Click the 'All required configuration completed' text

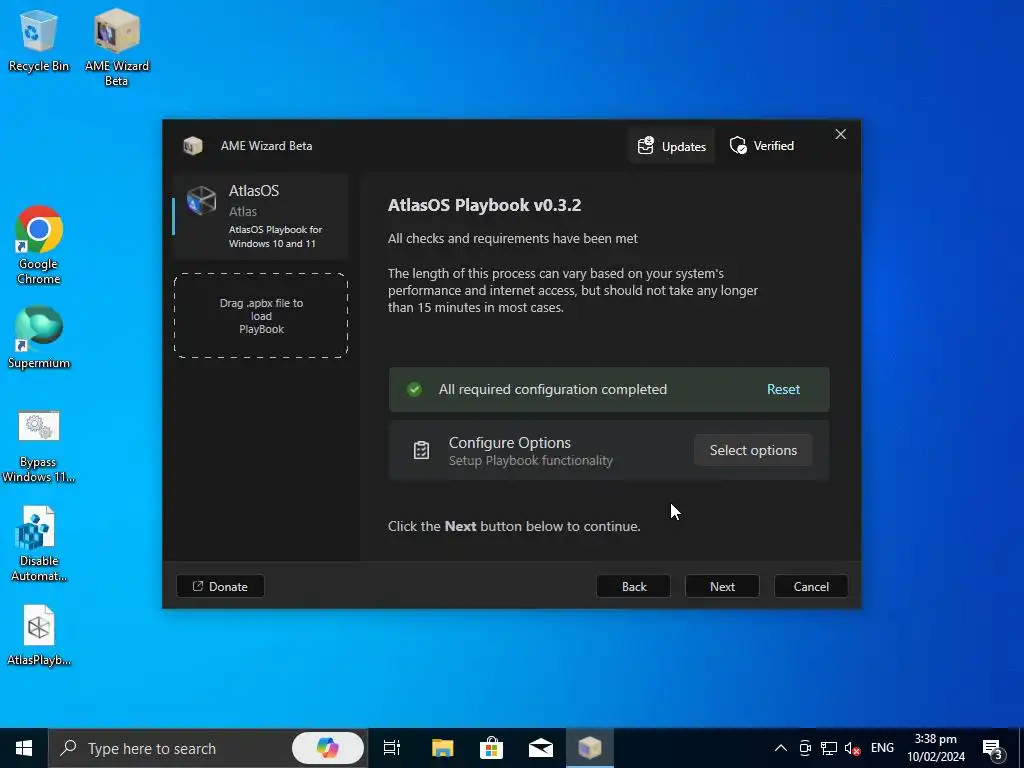(552, 389)
